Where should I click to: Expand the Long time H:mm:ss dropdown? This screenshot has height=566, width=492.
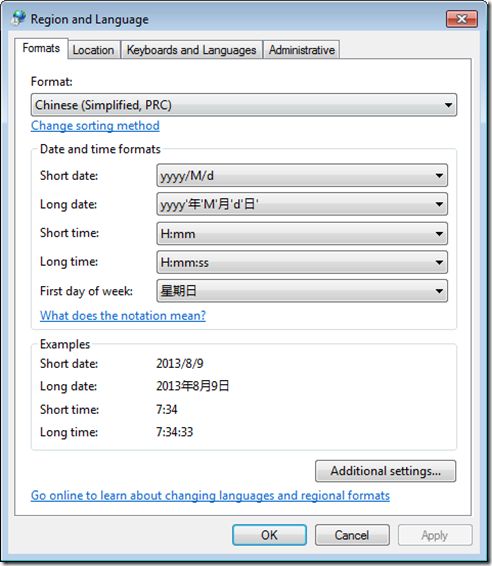302,262
